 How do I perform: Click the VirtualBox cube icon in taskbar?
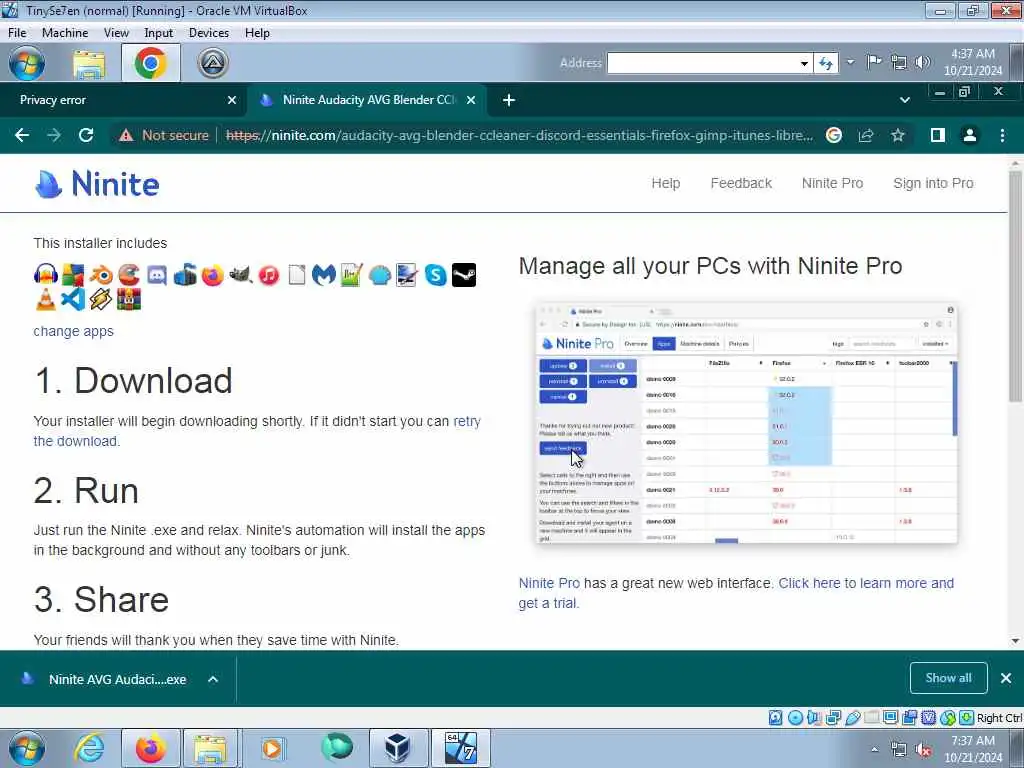[x=398, y=748]
